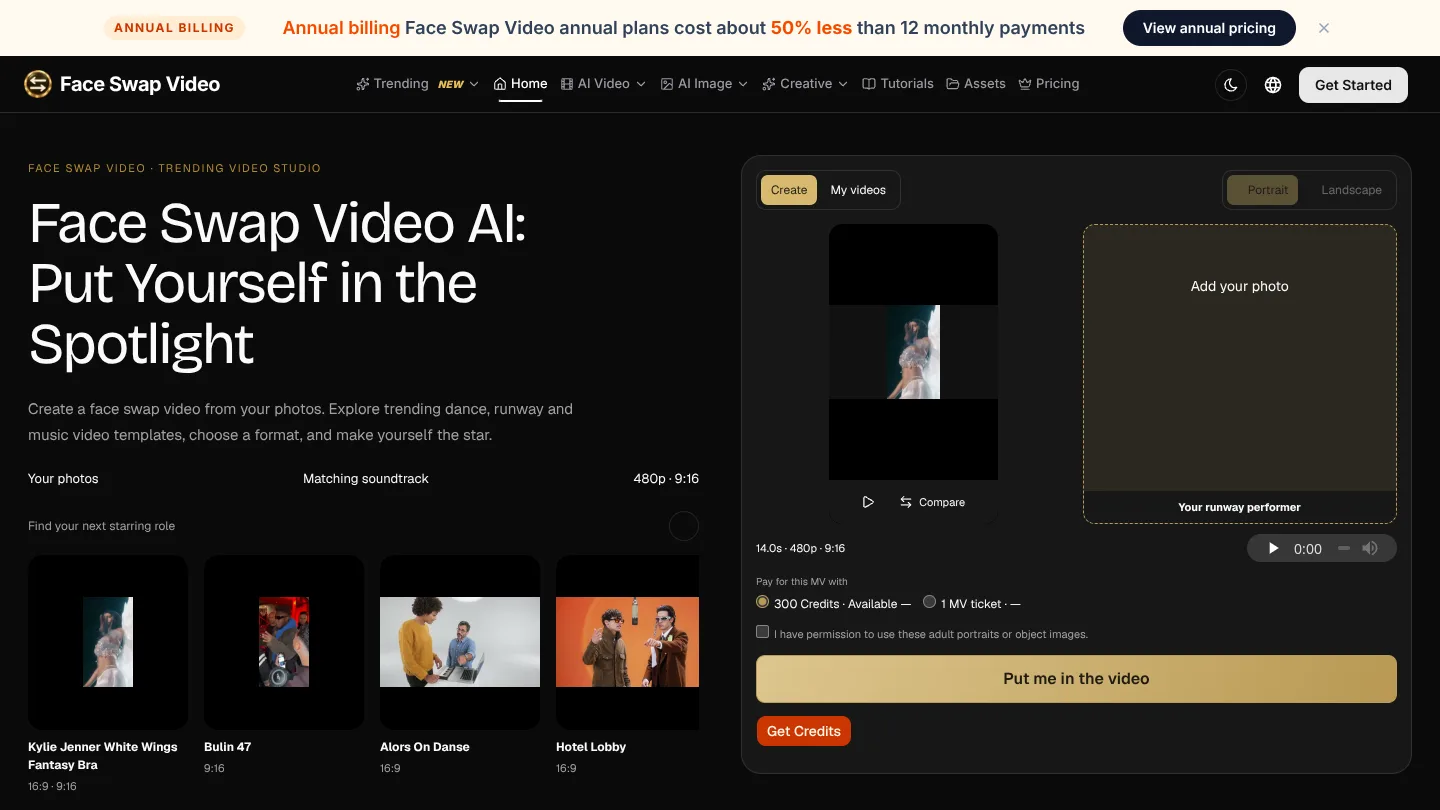Screen dimensions: 1440x810
Task: Open the language globe icon
Action: (x=1273, y=85)
